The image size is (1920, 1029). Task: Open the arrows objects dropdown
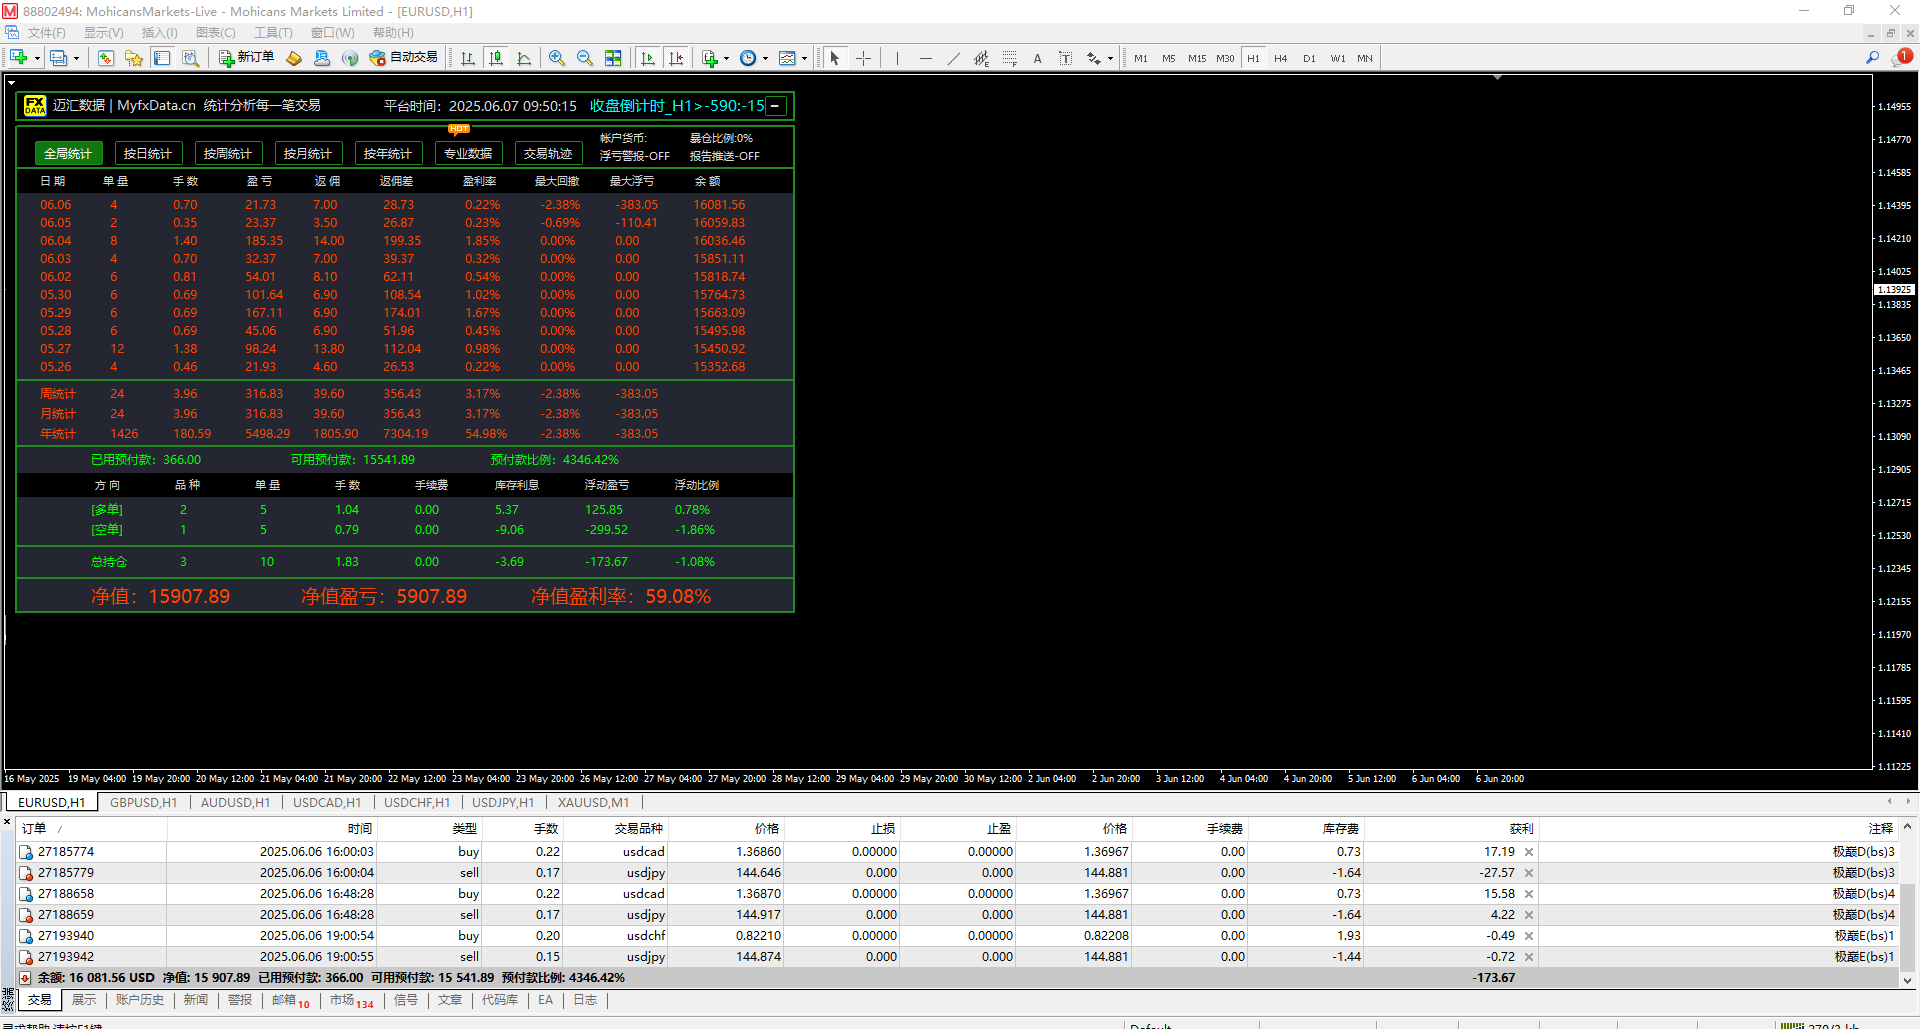[1099, 58]
